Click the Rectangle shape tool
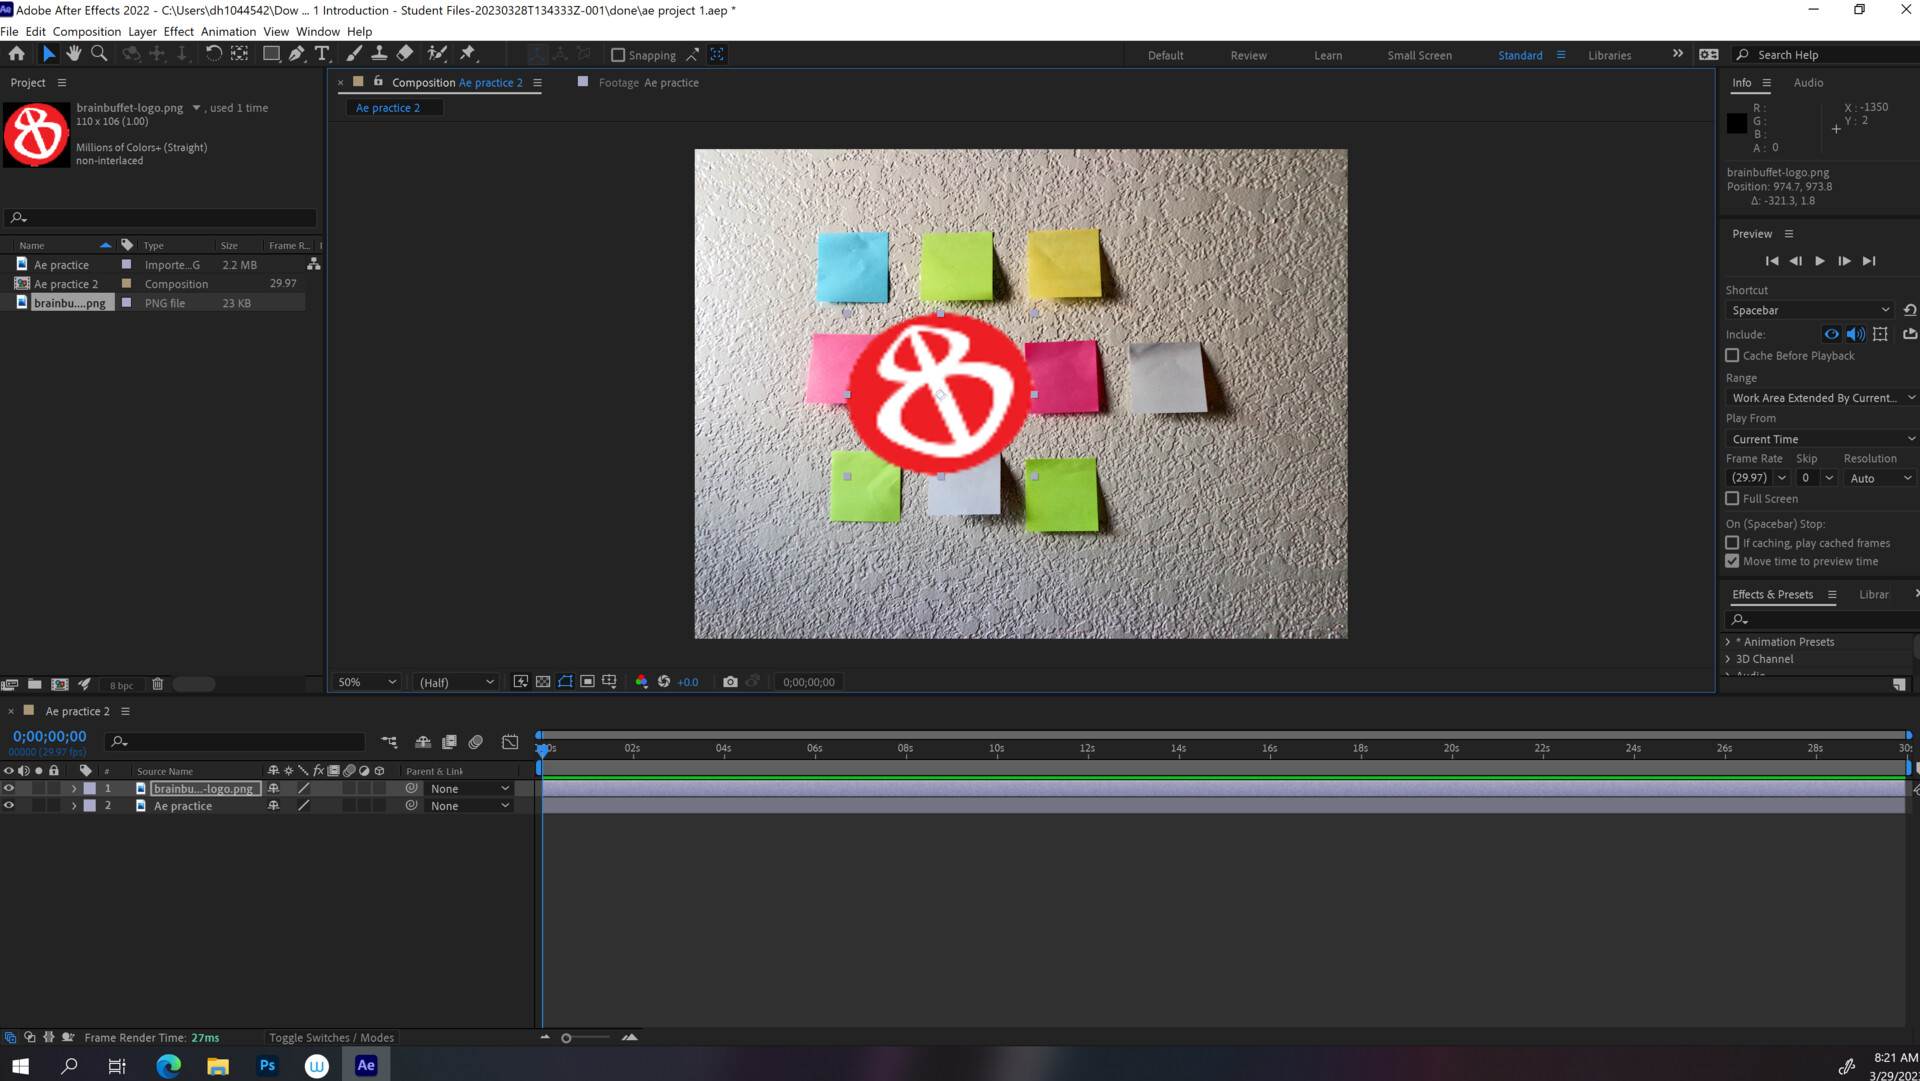 pyautogui.click(x=271, y=54)
